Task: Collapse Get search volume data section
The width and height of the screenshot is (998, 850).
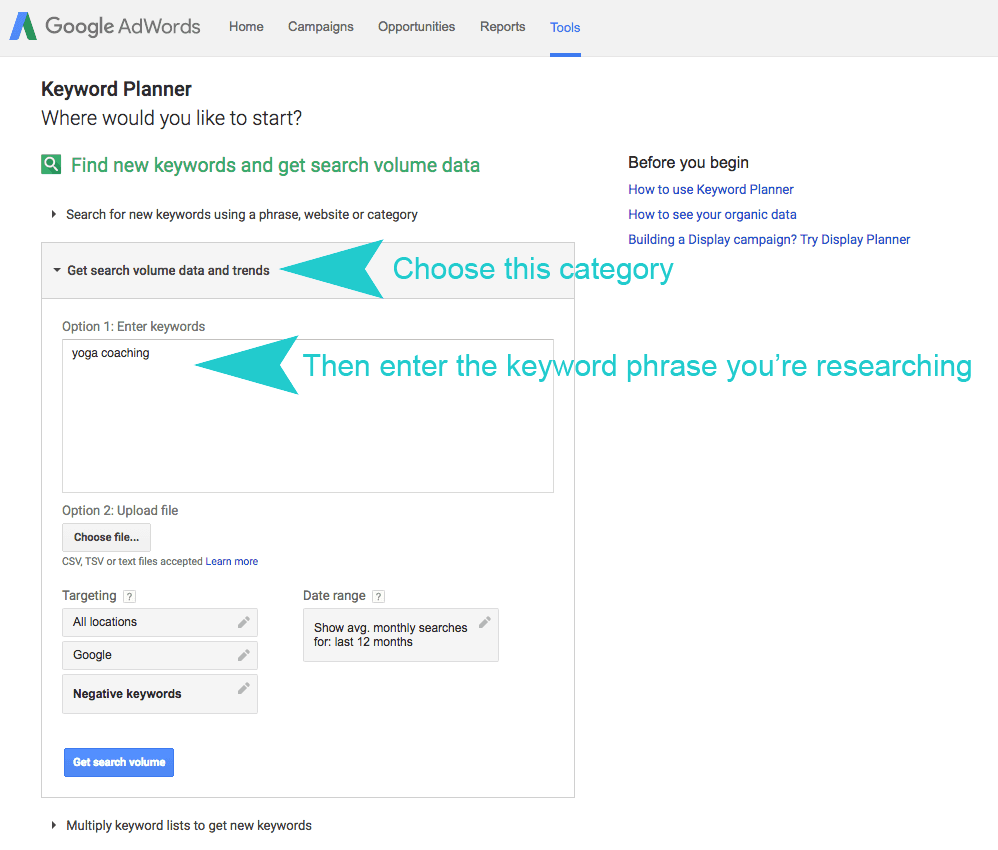Action: click(x=162, y=271)
